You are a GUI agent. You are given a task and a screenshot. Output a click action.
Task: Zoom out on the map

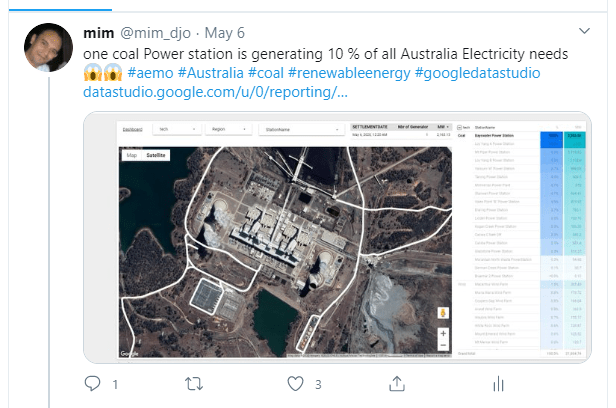443,346
